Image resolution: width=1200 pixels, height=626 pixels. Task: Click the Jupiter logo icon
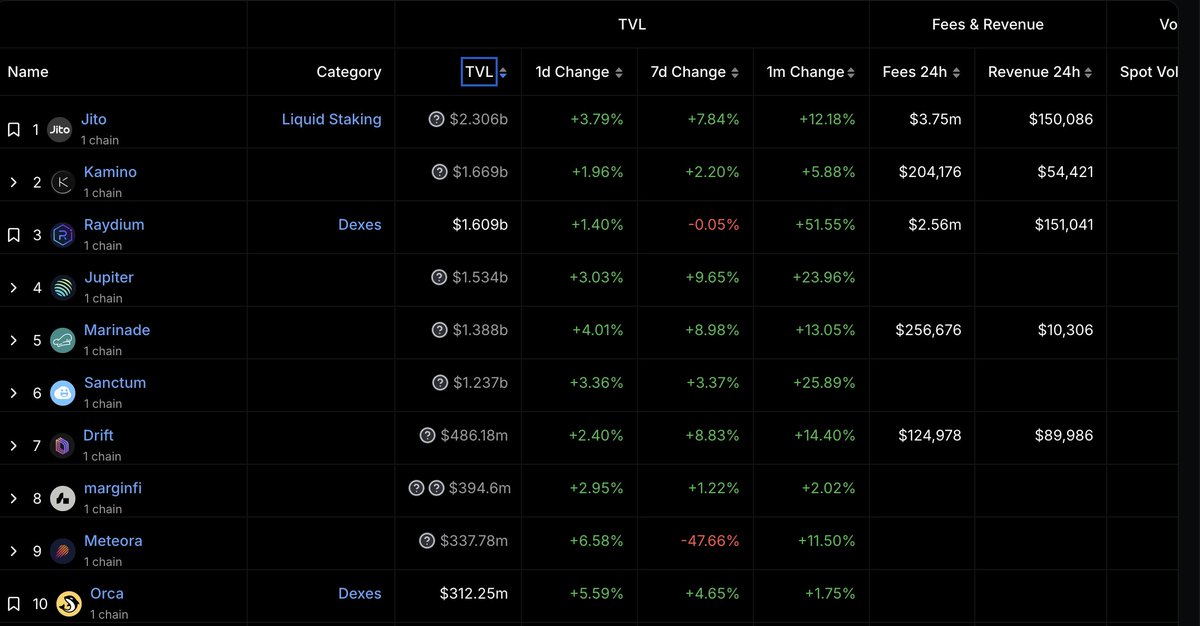coord(63,288)
